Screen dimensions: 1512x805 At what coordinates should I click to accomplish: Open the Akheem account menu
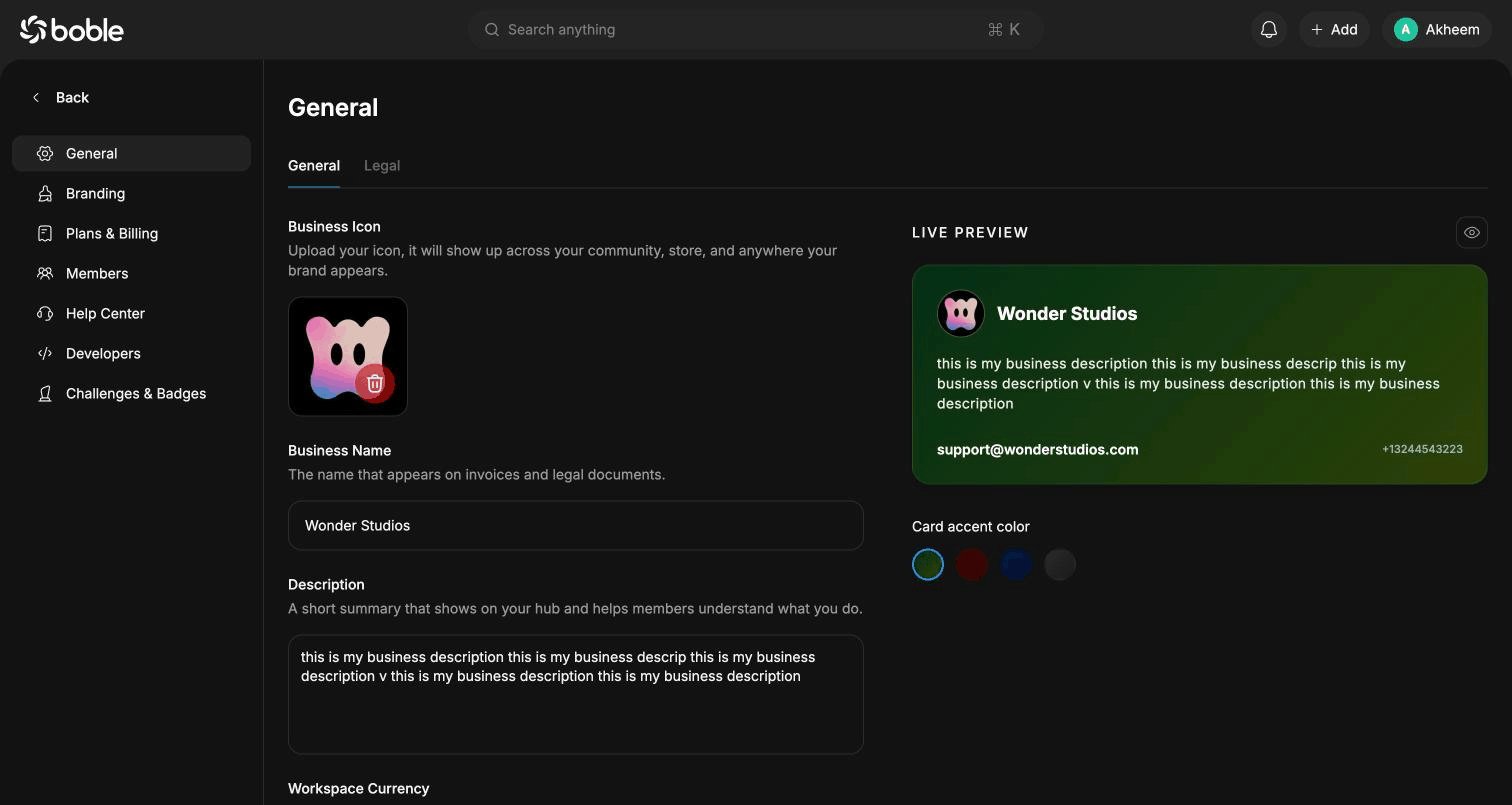coord(1437,30)
